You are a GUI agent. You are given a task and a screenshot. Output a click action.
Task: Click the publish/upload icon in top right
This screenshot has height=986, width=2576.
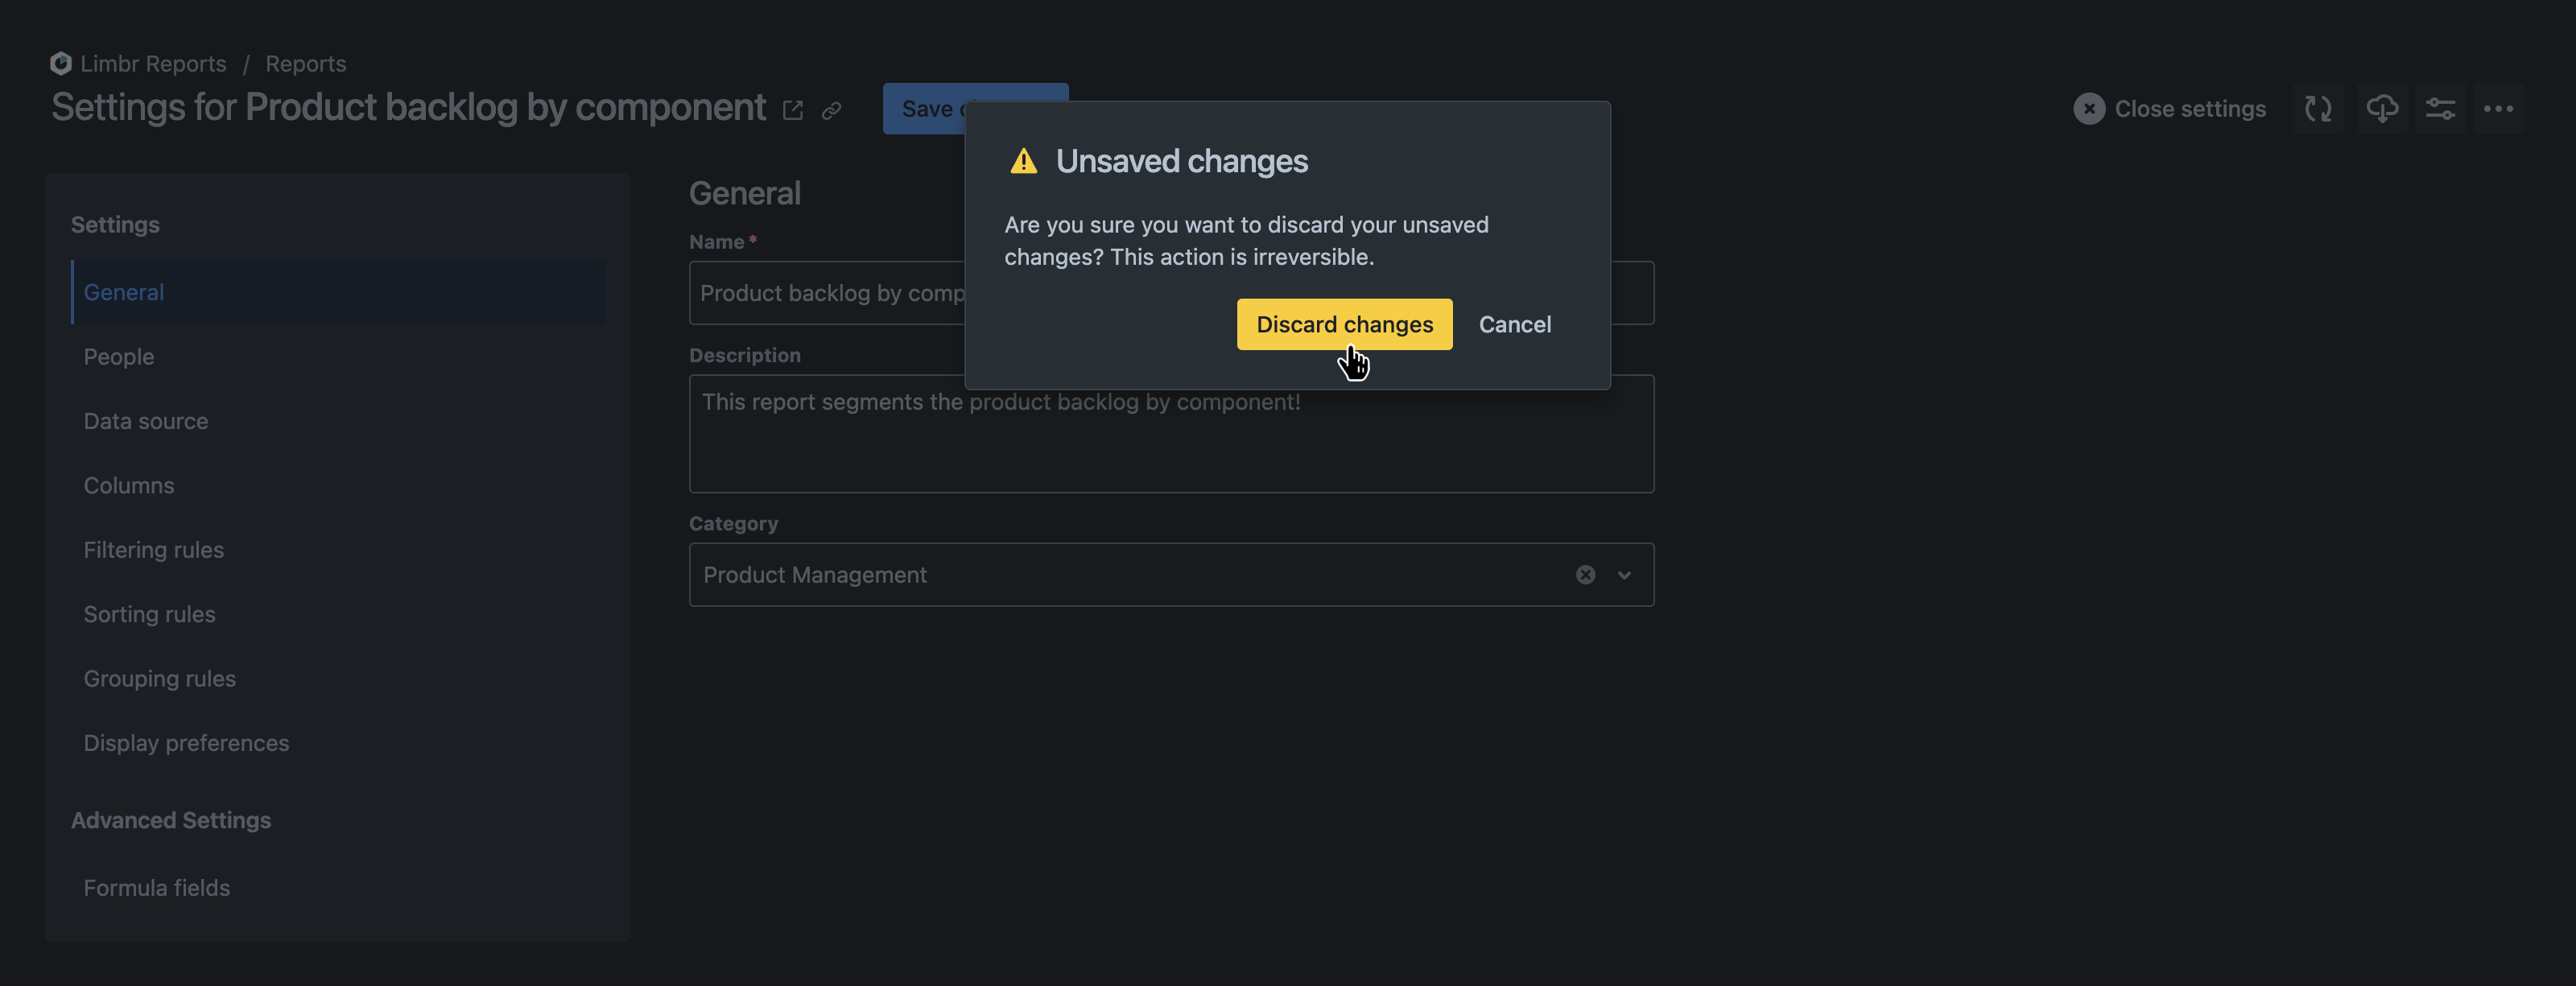point(2380,107)
